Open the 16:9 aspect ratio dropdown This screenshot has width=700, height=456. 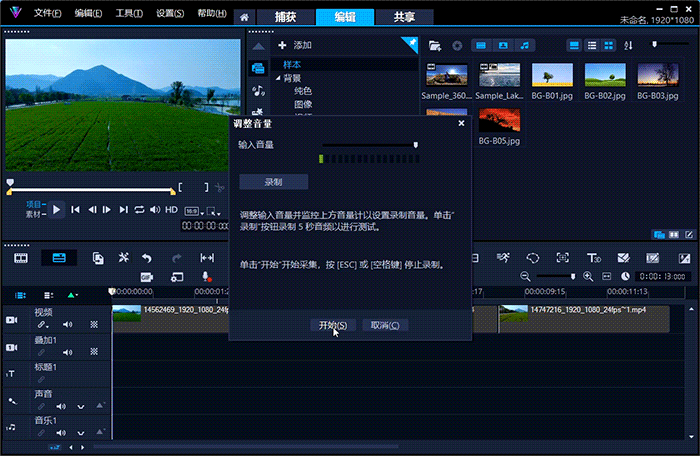[192, 212]
